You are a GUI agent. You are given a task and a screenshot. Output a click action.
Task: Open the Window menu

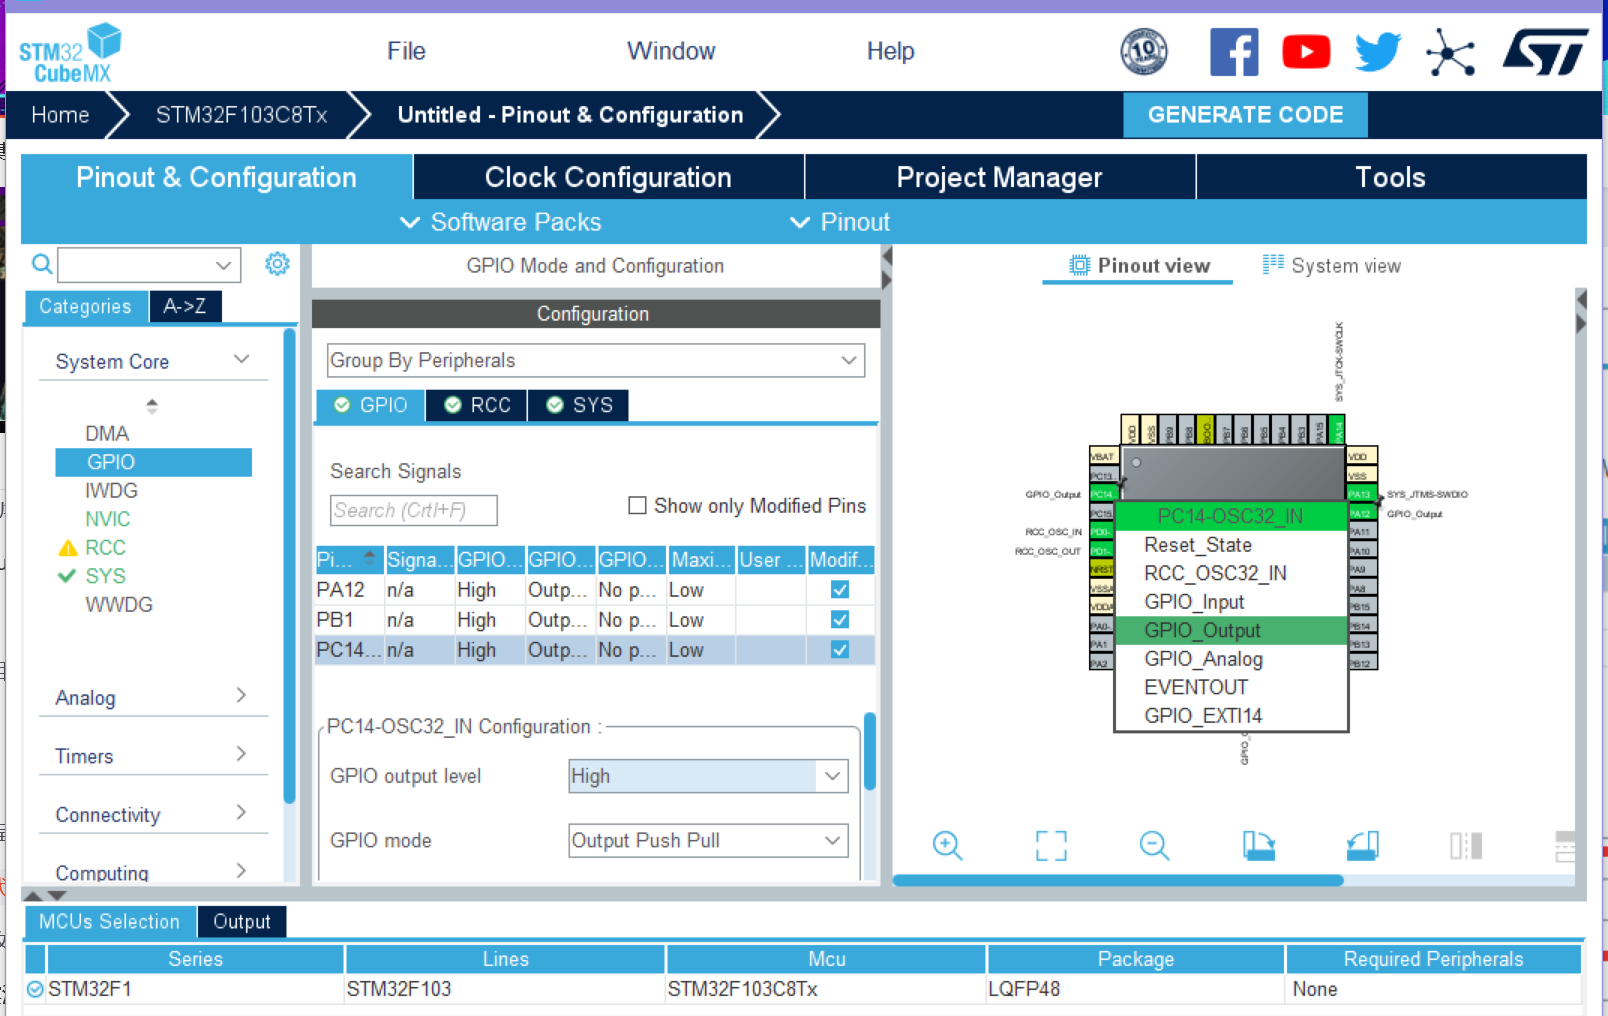point(671,51)
